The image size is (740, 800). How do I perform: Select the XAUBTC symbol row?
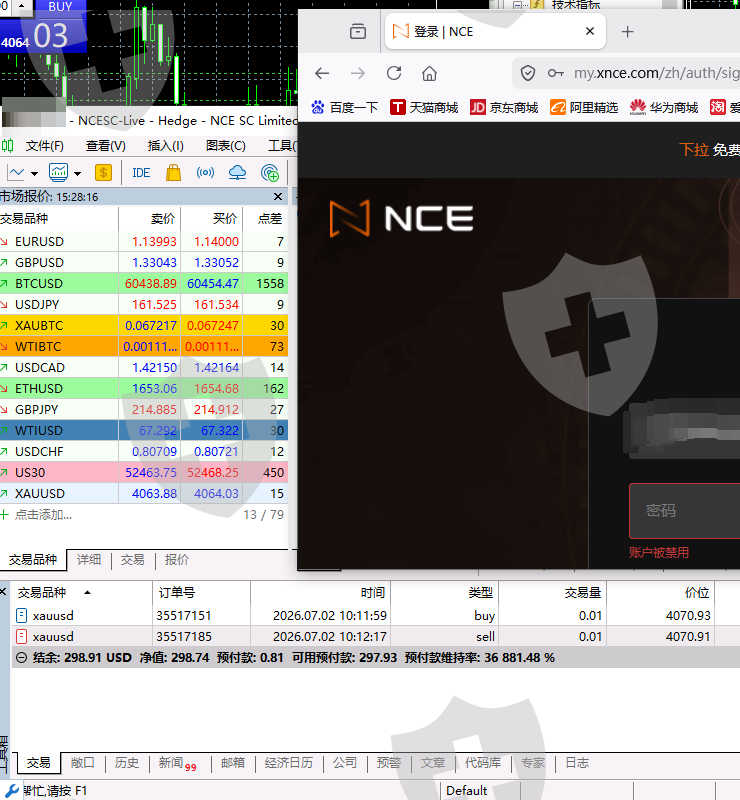144,326
